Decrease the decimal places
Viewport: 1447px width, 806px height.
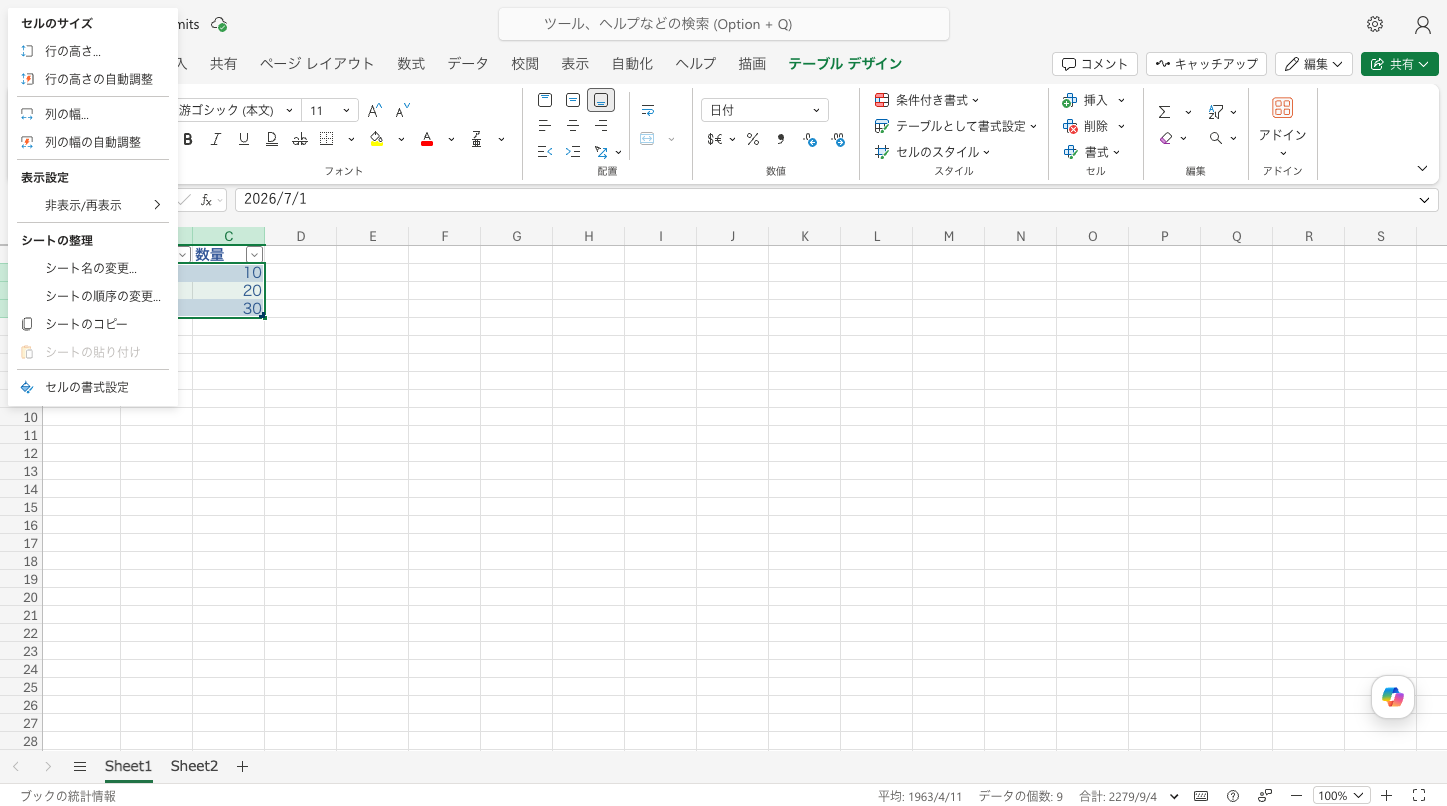click(809, 139)
